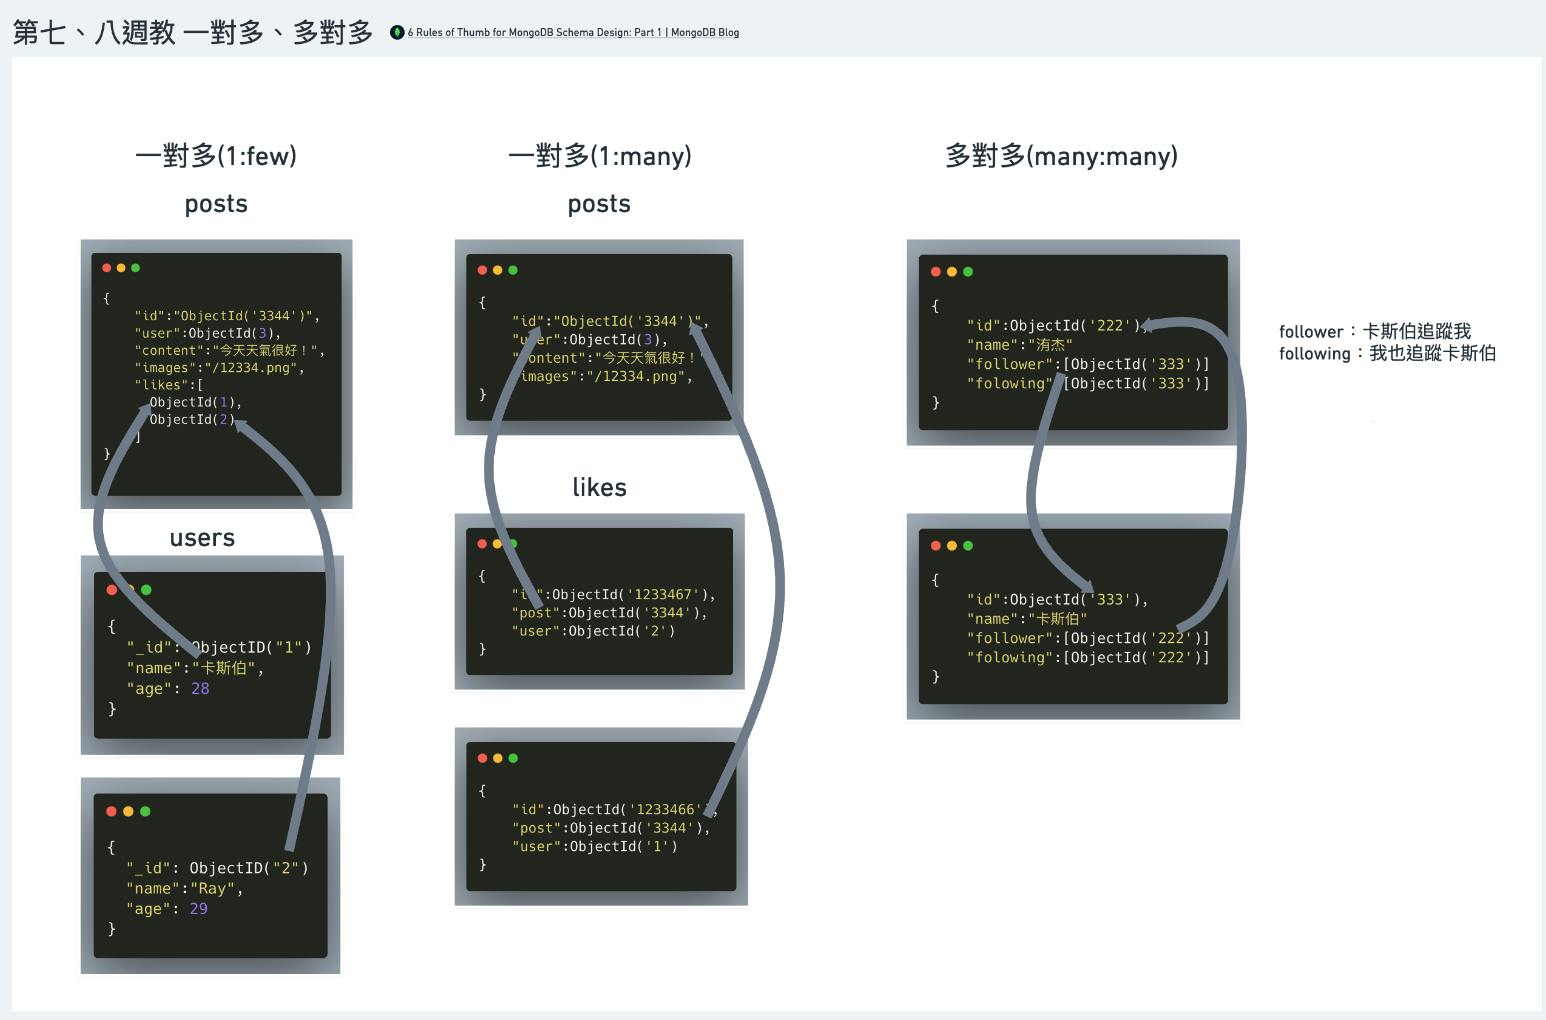Select the likes label
The height and width of the screenshot is (1020, 1546).
(x=599, y=487)
